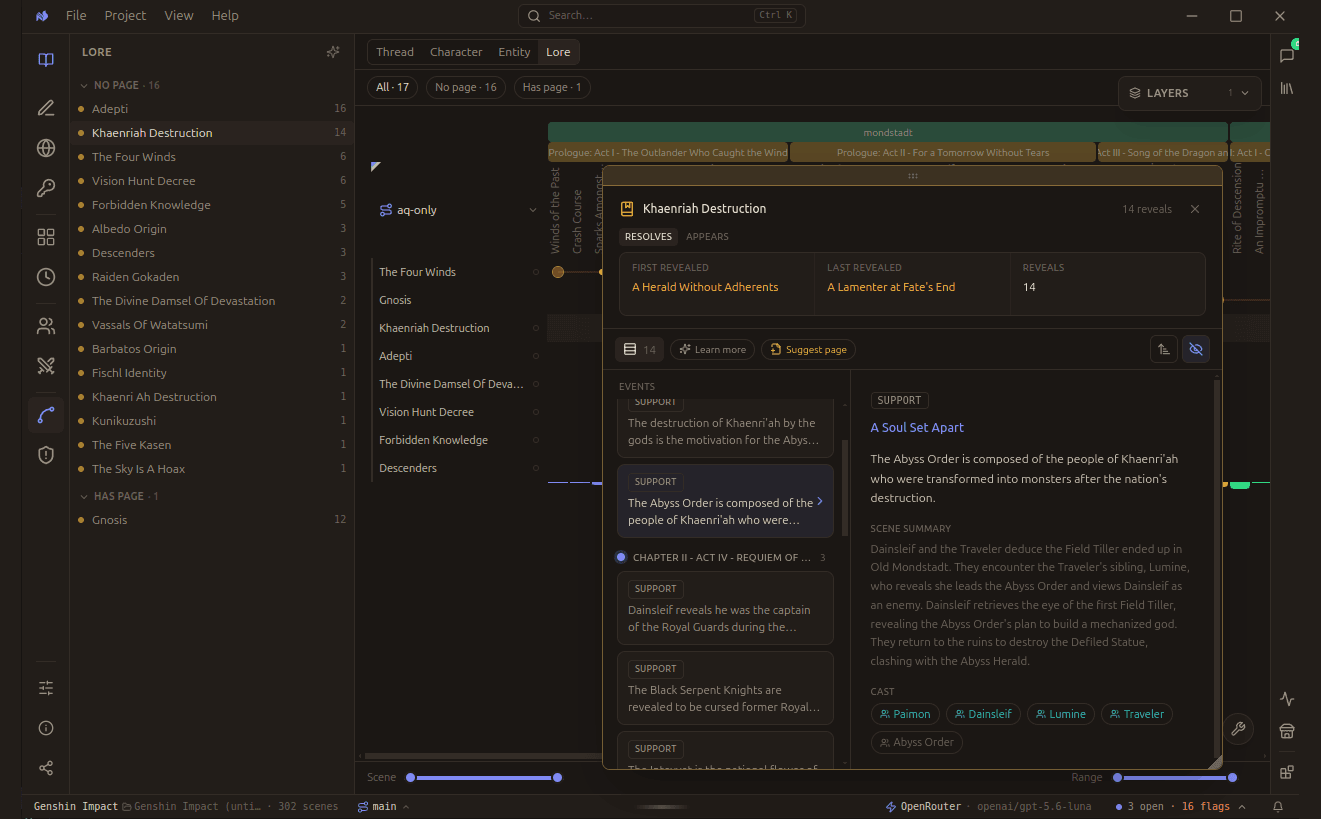This screenshot has height=819, width=1321.
Task: Switch to the APPEARS view in the popup
Action: coord(707,237)
